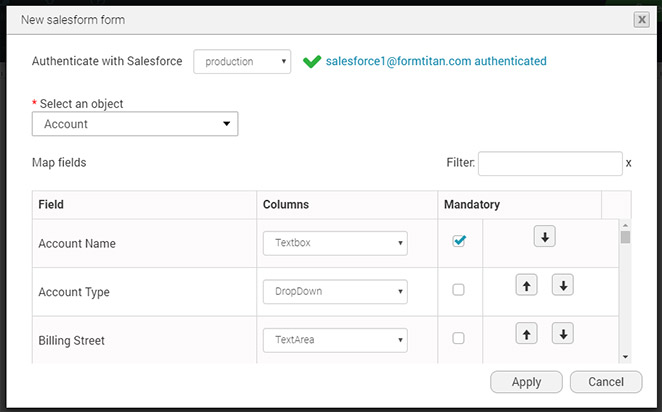
Task: Check Mandatory for Billing Street
Action: [x=459, y=338]
